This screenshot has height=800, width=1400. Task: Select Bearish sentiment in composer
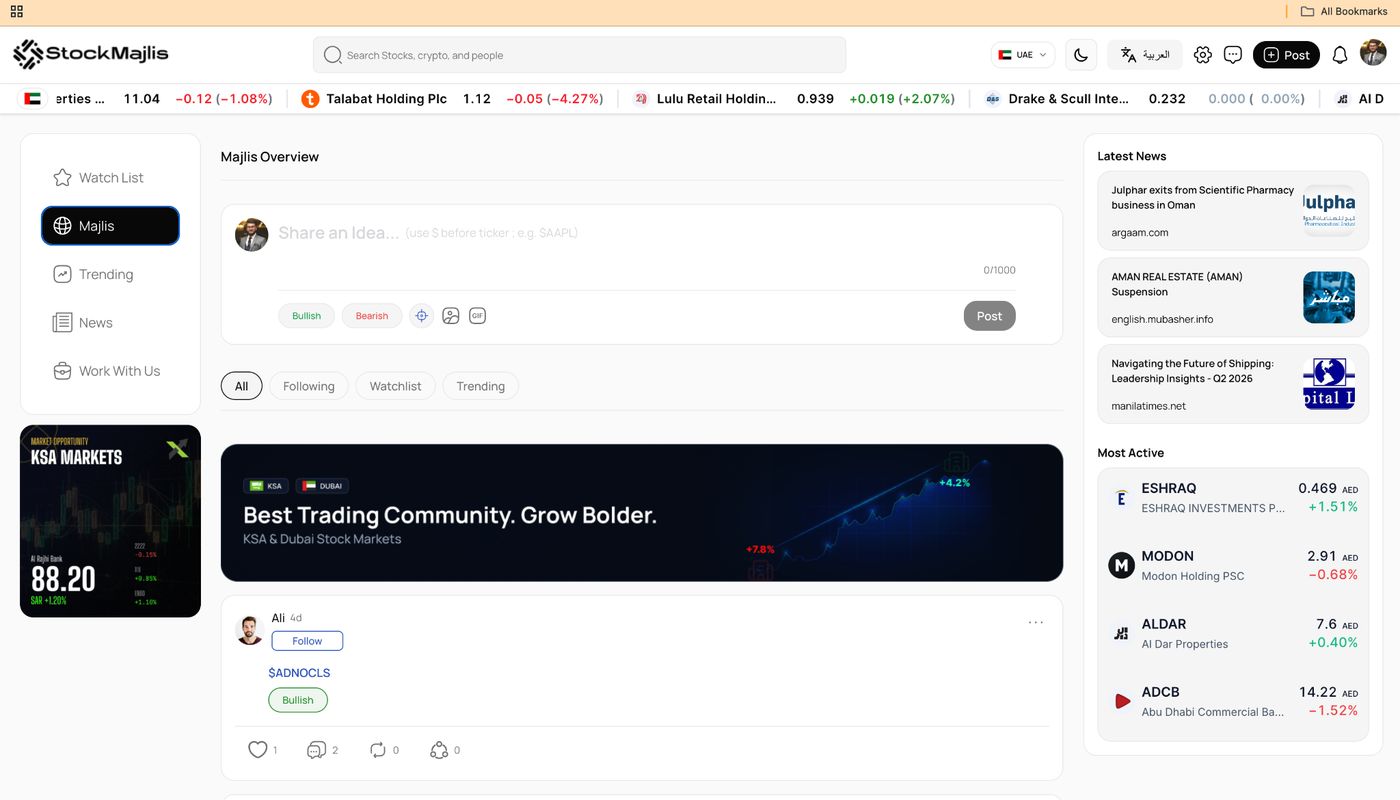372,316
